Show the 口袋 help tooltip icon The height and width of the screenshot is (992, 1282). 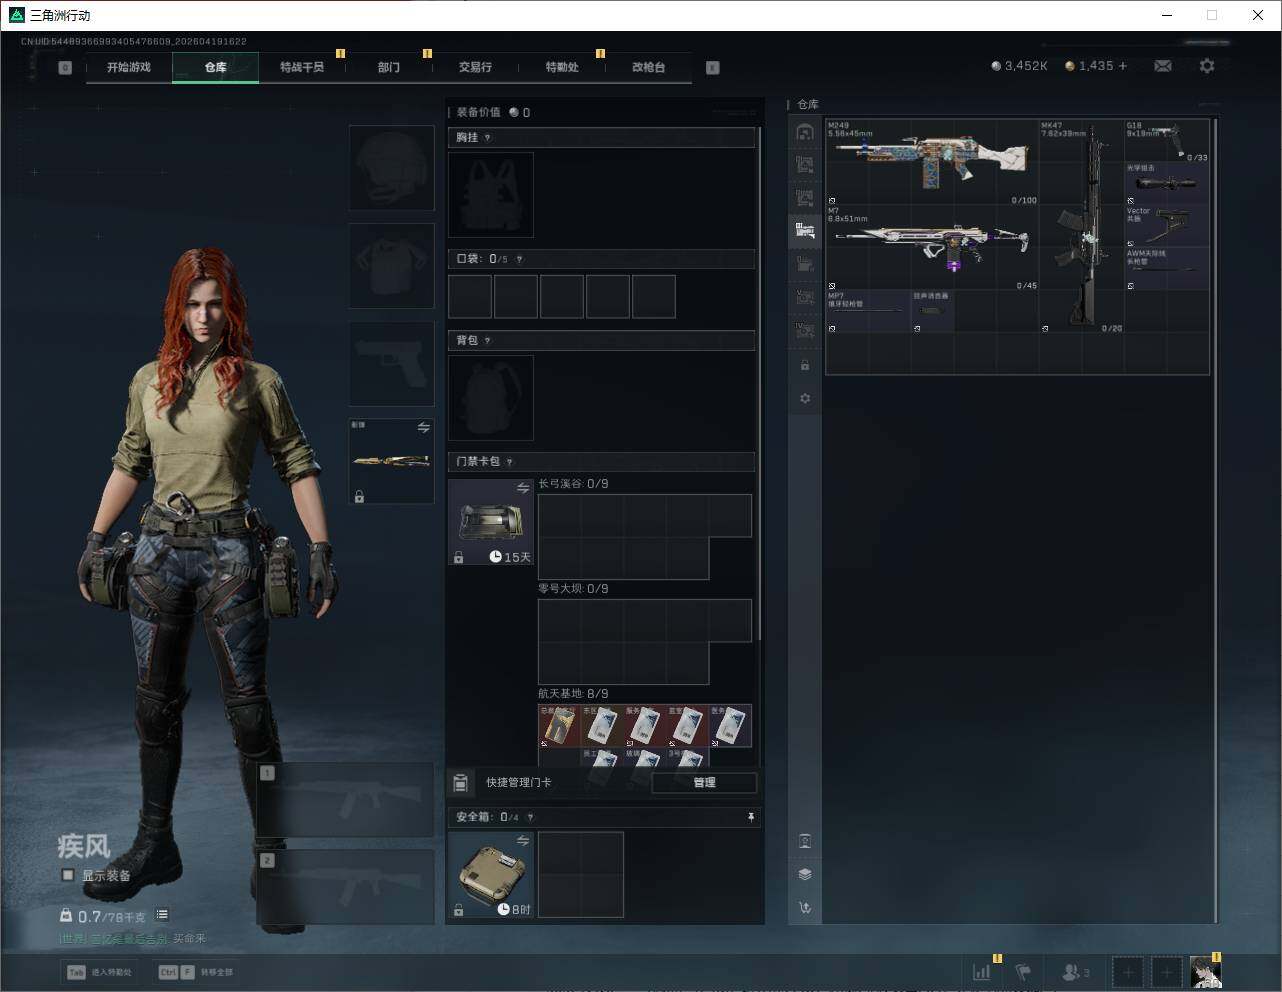(519, 259)
